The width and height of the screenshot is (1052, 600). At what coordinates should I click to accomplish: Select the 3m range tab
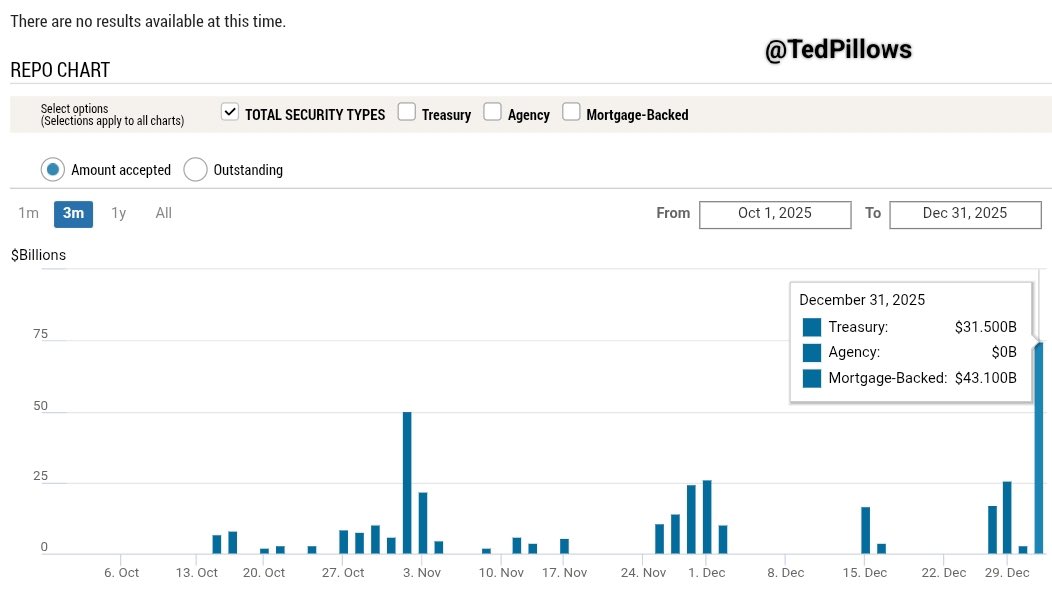[x=72, y=213]
